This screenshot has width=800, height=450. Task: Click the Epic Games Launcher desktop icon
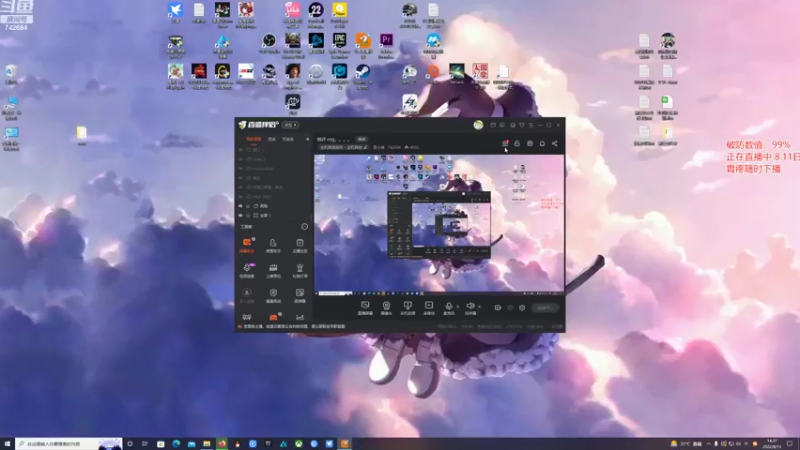[x=339, y=43]
